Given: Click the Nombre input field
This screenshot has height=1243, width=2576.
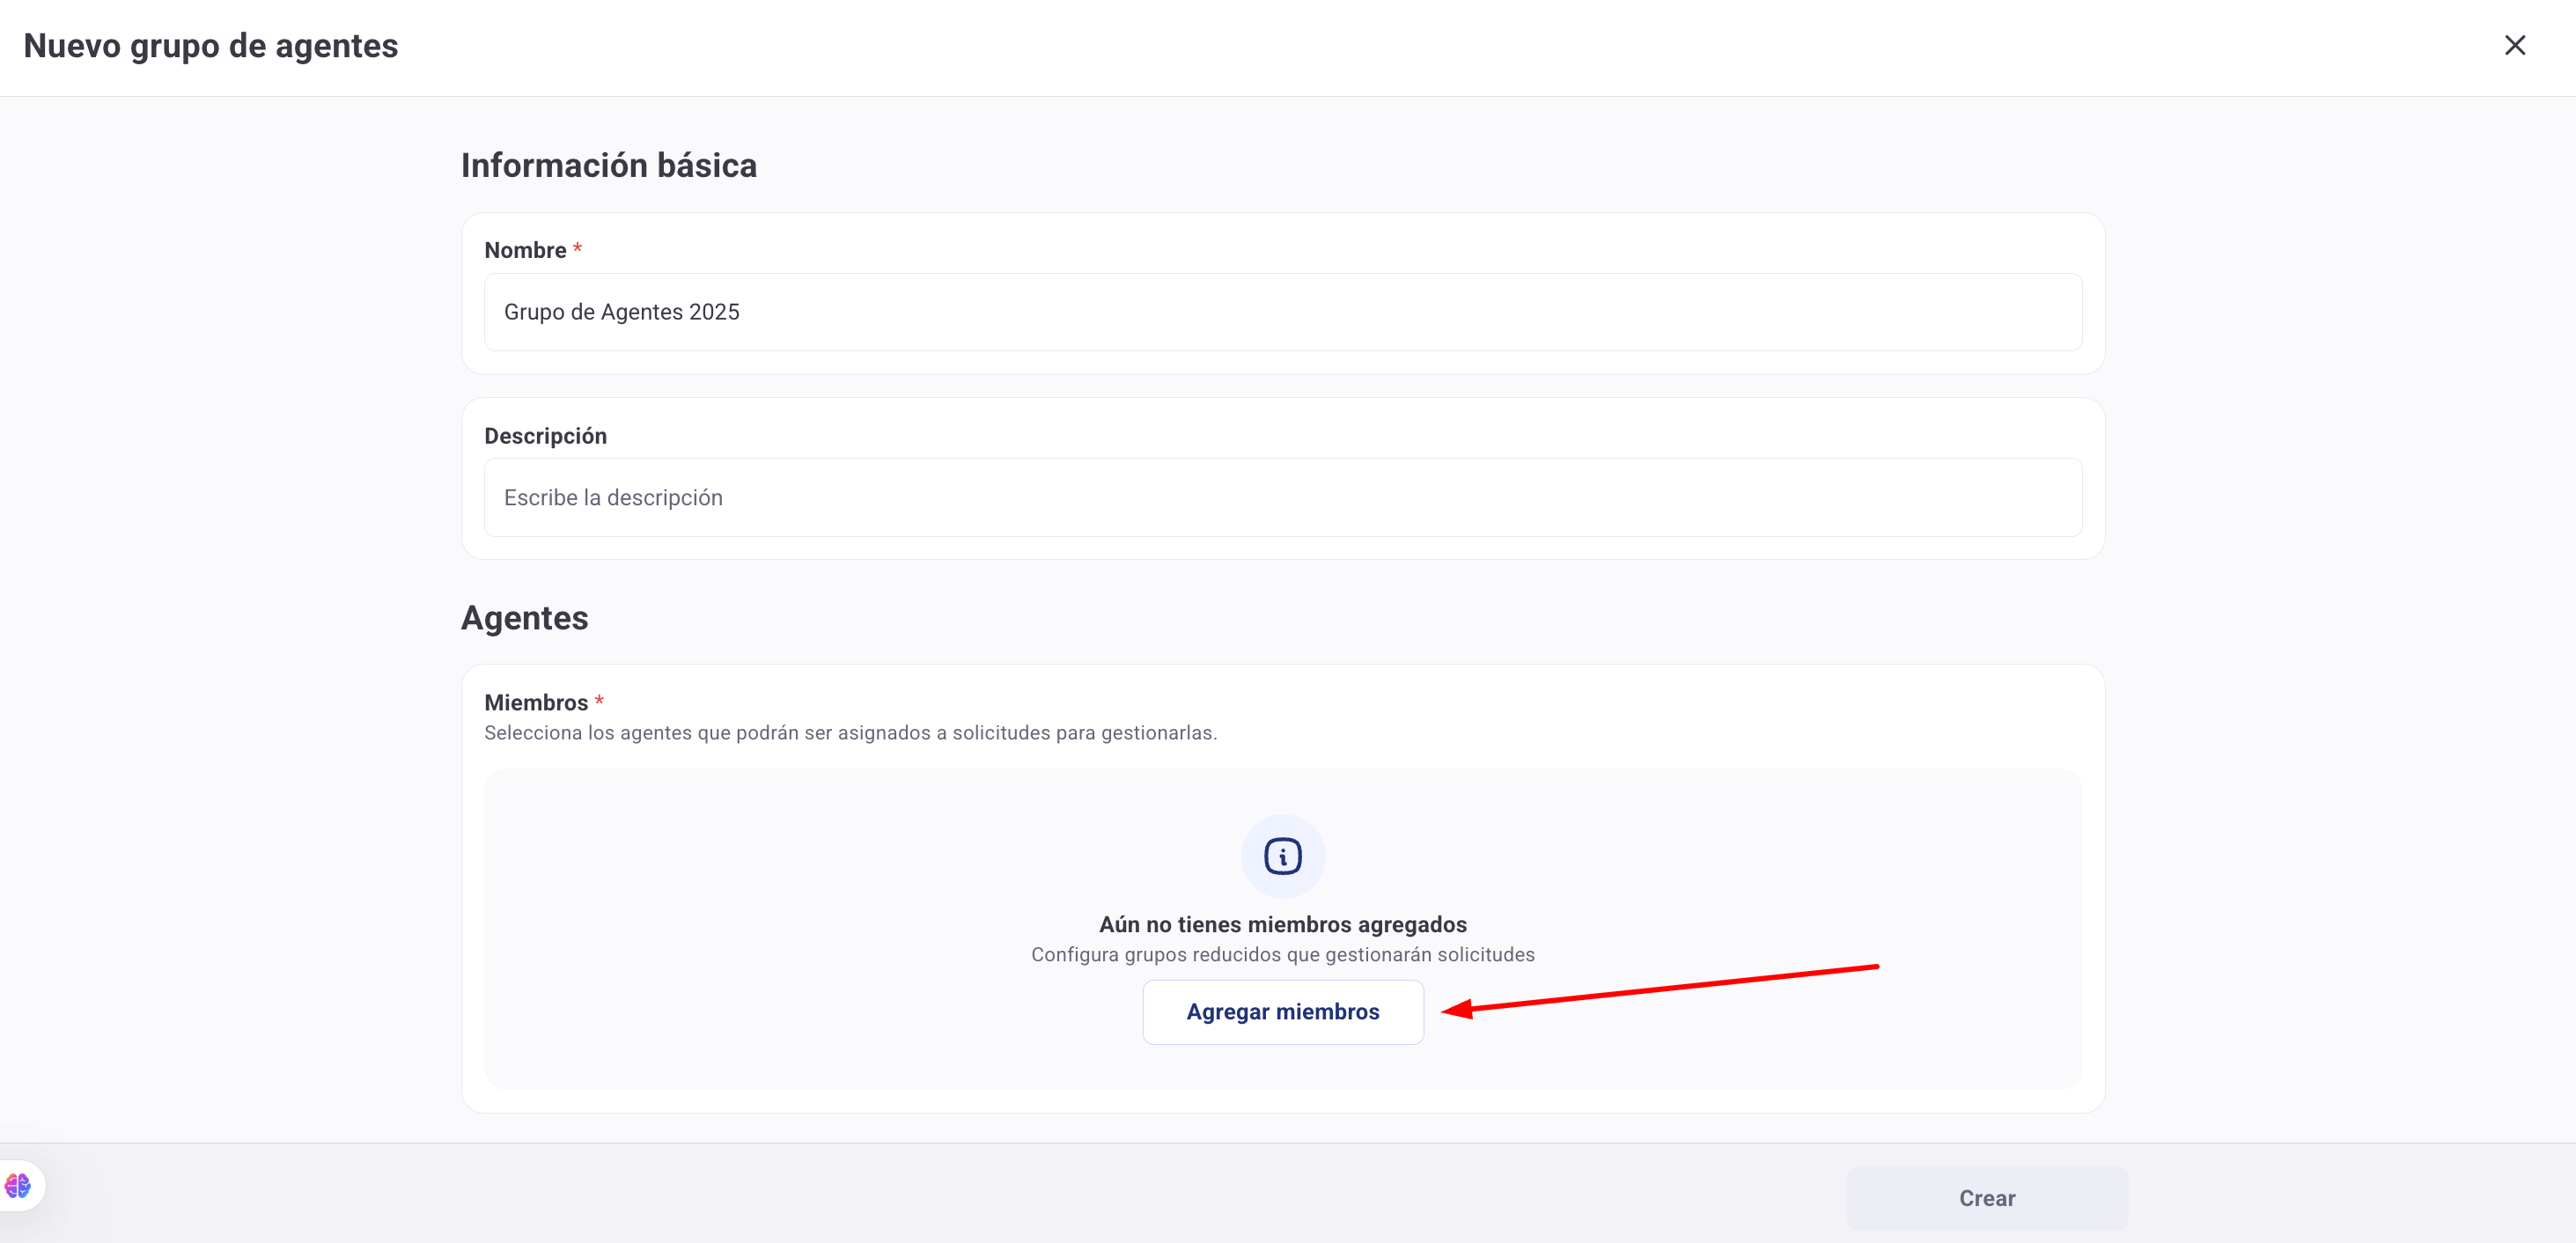Looking at the screenshot, I should pyautogui.click(x=1283, y=312).
